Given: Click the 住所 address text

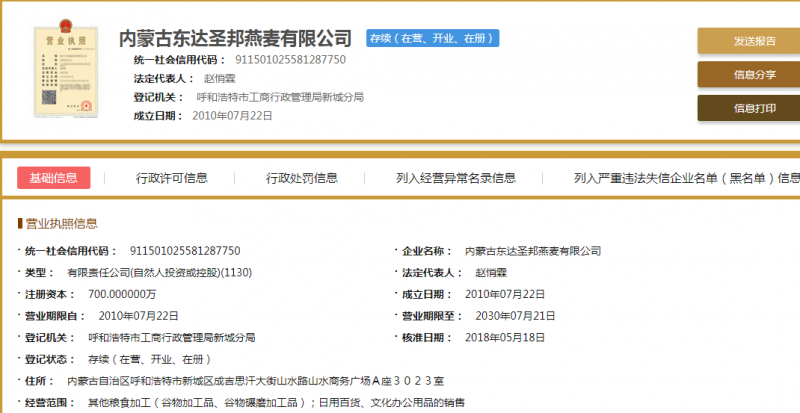Looking at the screenshot, I should point(256,381).
